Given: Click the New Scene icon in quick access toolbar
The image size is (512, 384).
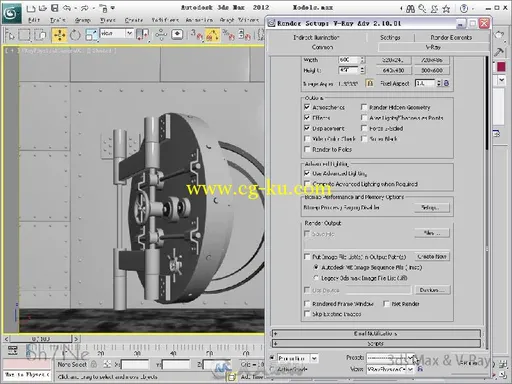Looking at the screenshot, I should pos(31,8).
